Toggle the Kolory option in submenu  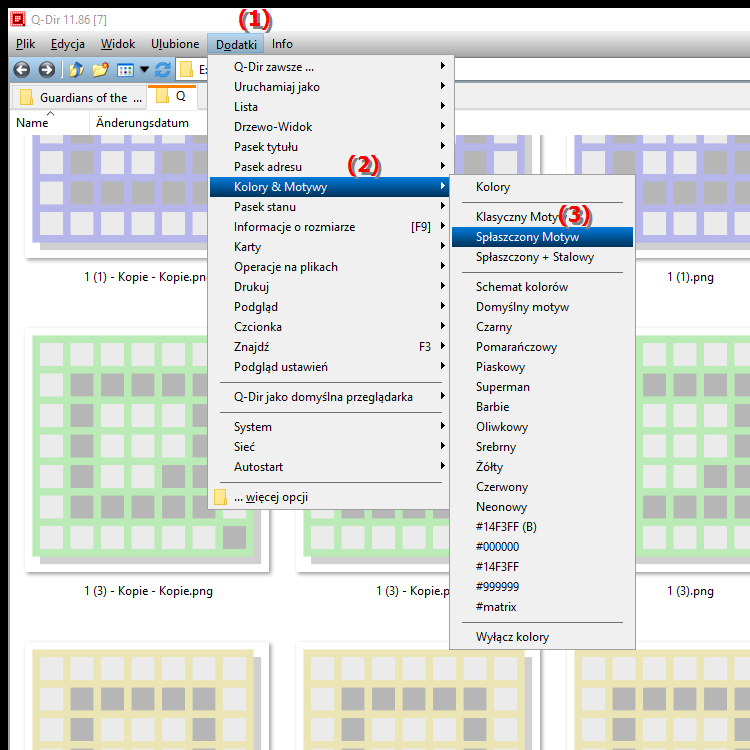542,187
